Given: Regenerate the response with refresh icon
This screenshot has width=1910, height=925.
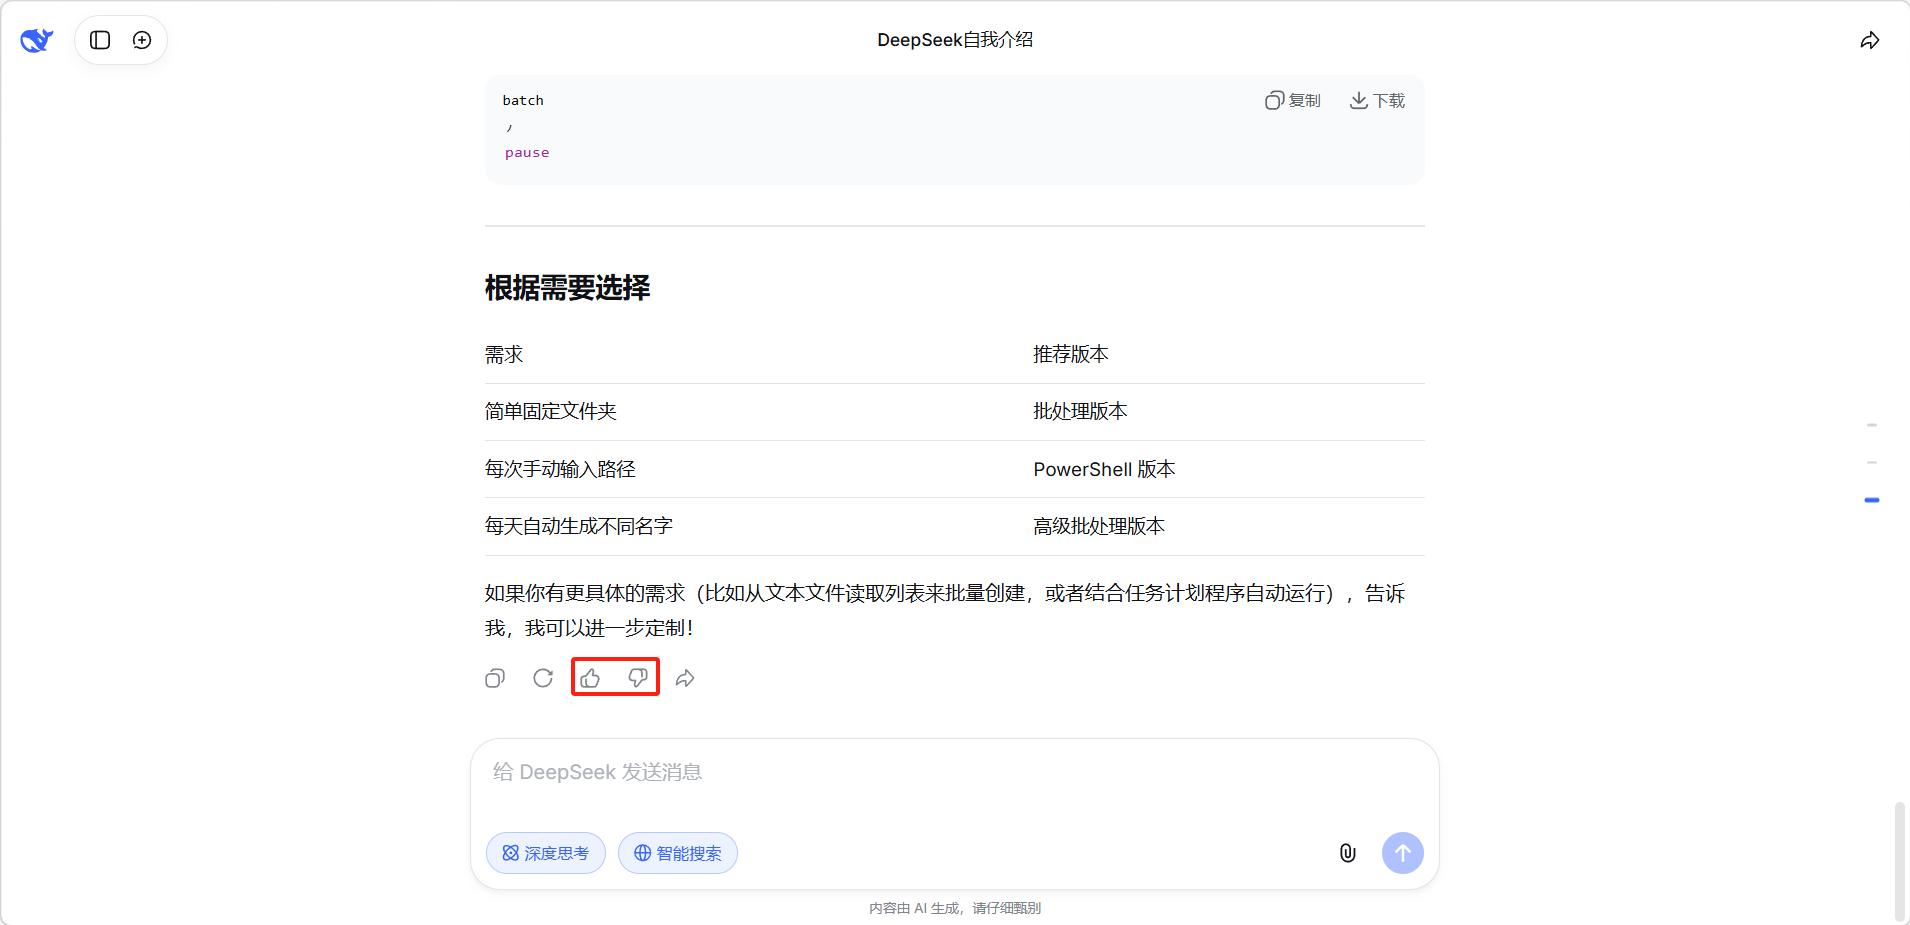Looking at the screenshot, I should point(543,678).
